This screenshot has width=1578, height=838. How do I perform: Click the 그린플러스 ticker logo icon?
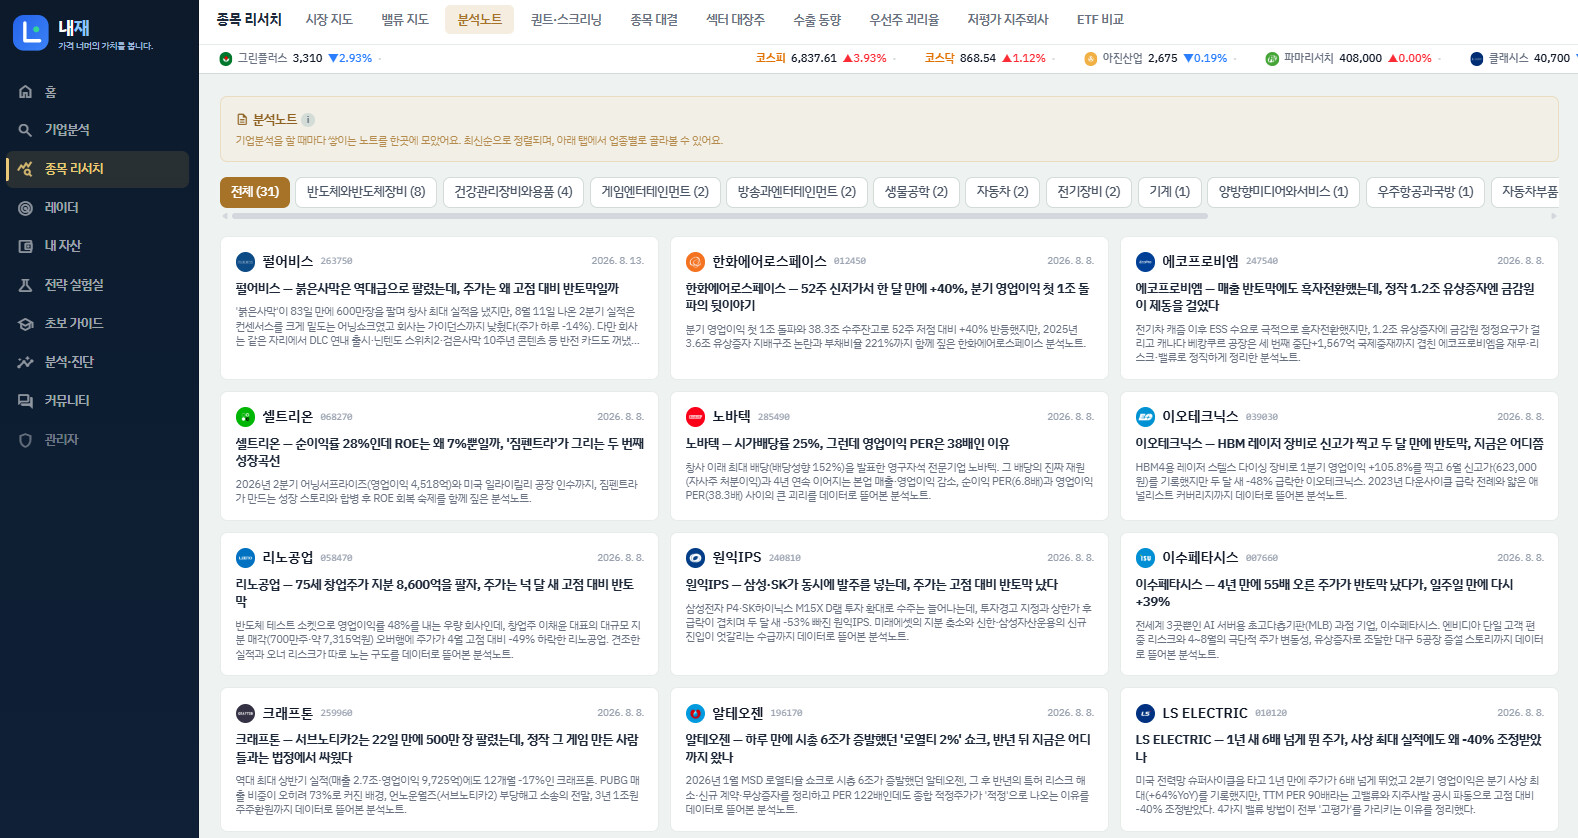226,59
